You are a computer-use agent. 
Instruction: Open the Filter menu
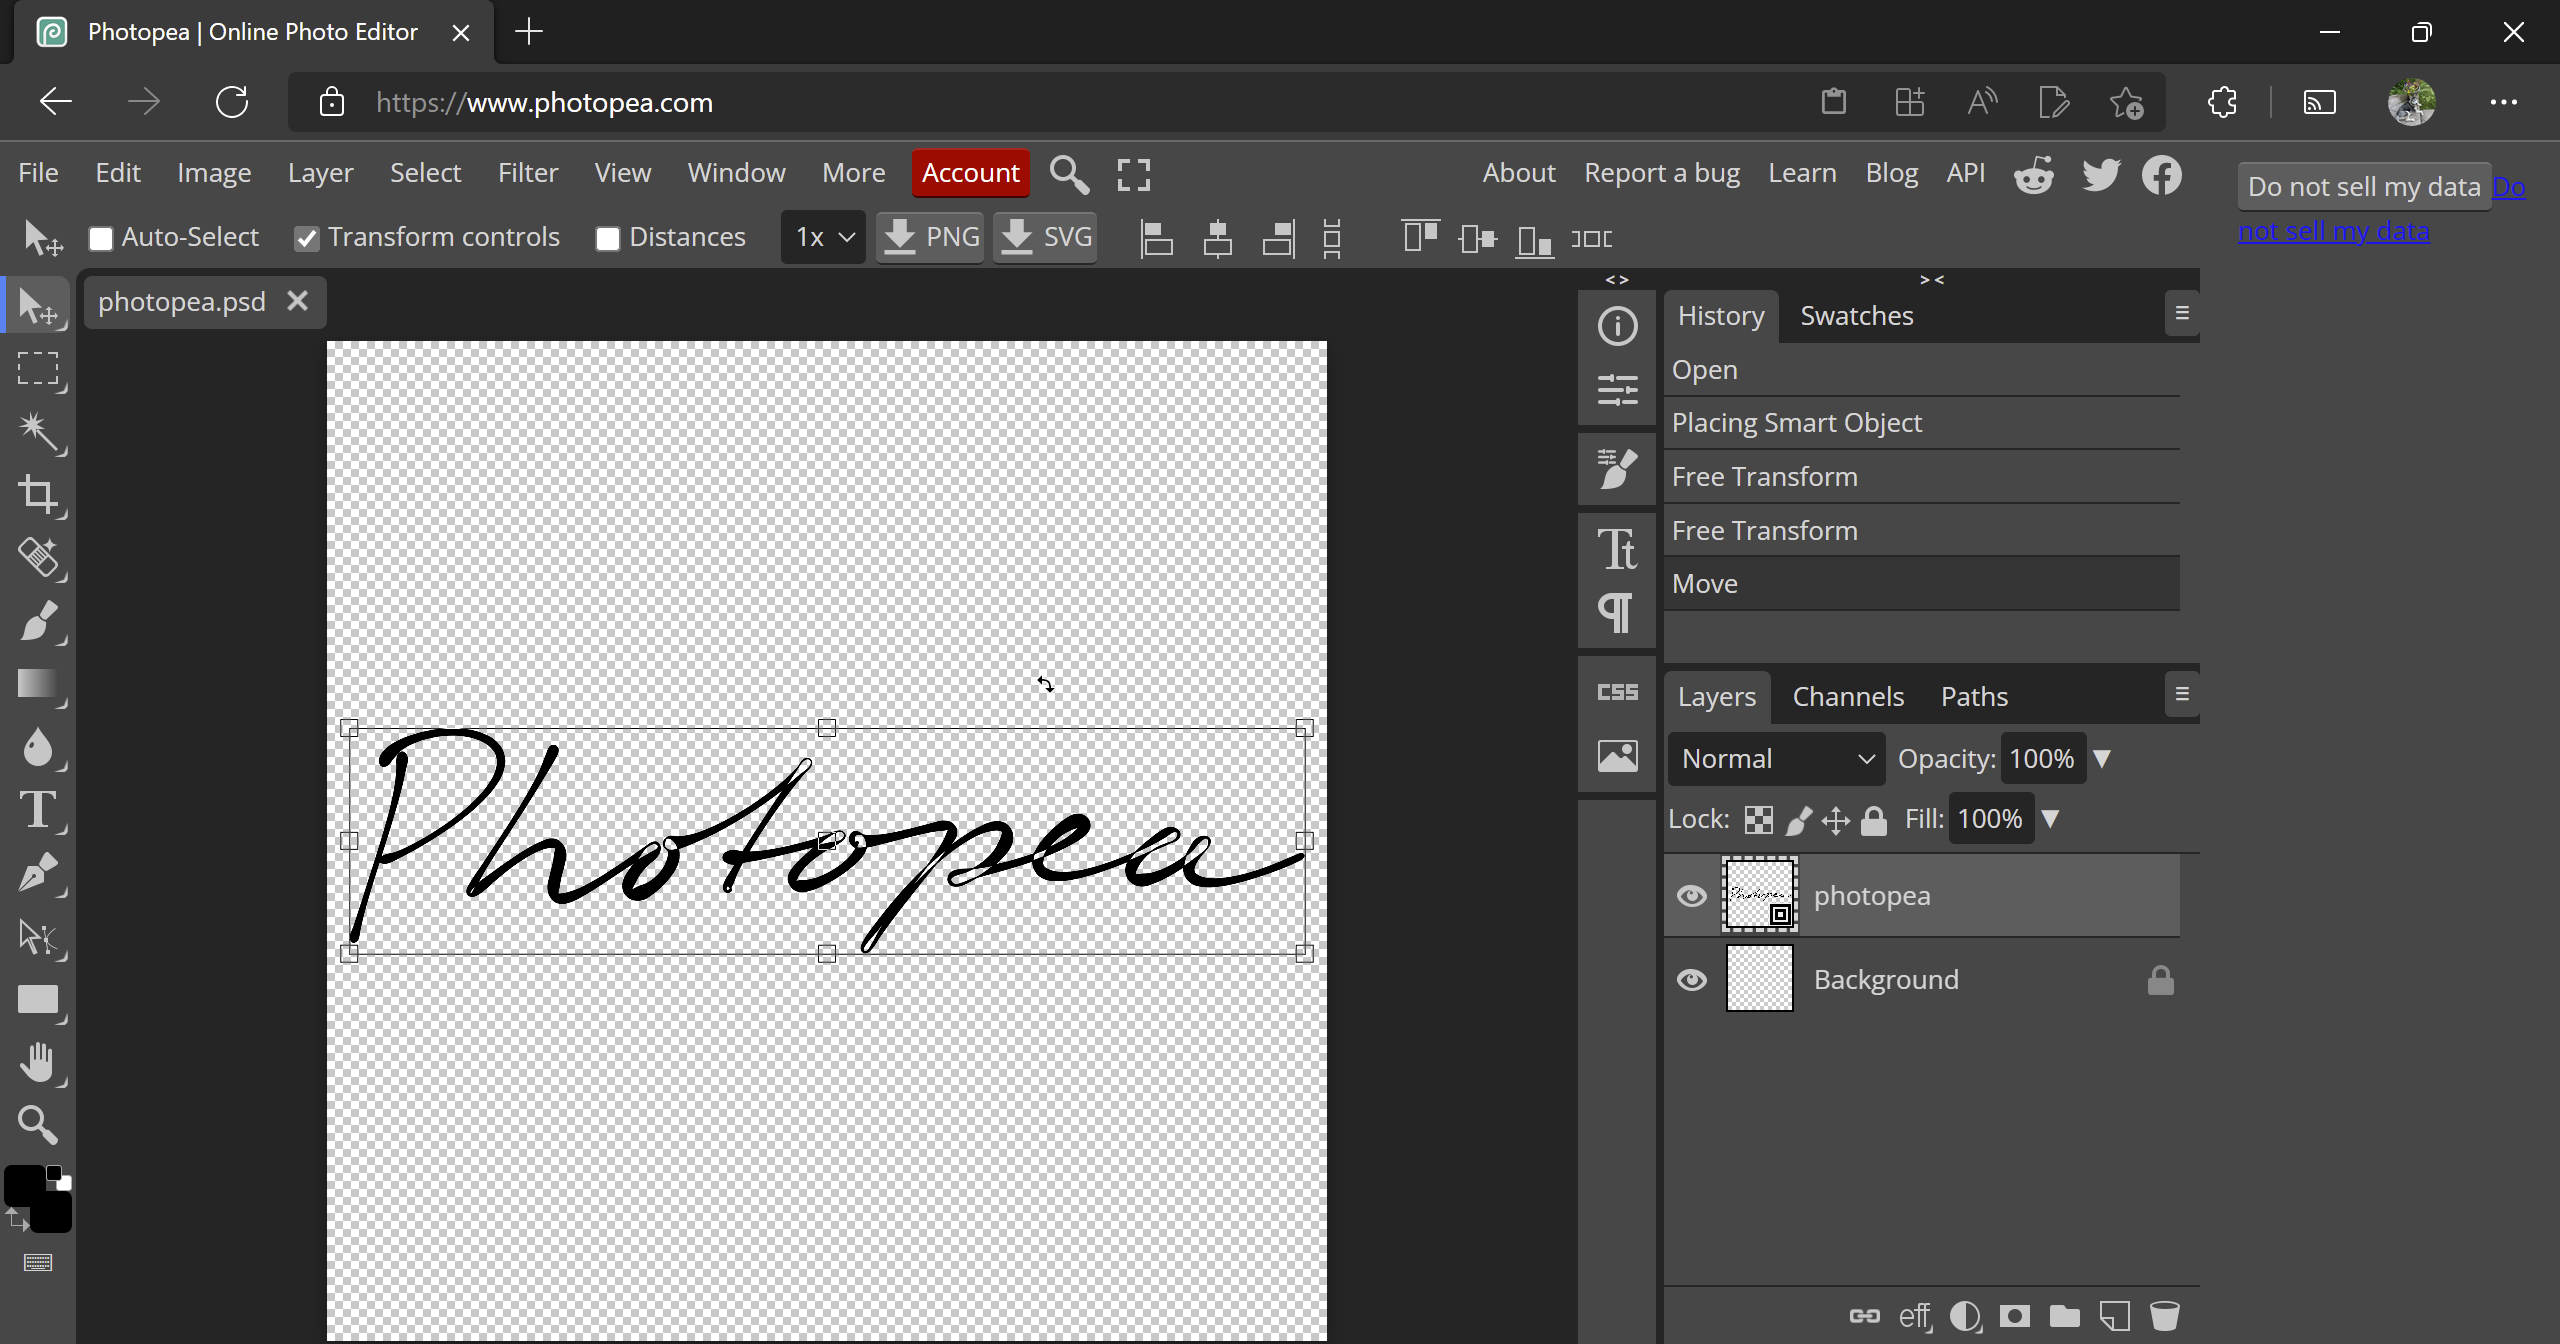528,173
